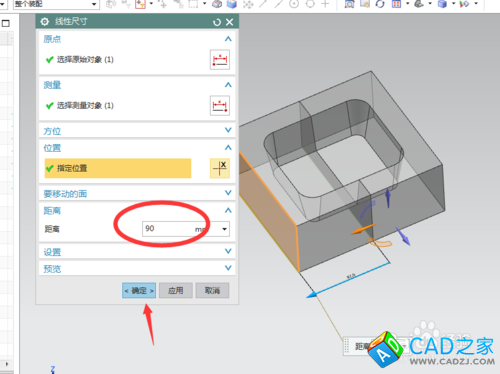Click the specify location point icon
The width and height of the screenshot is (500, 374).
pyautogui.click(x=220, y=168)
